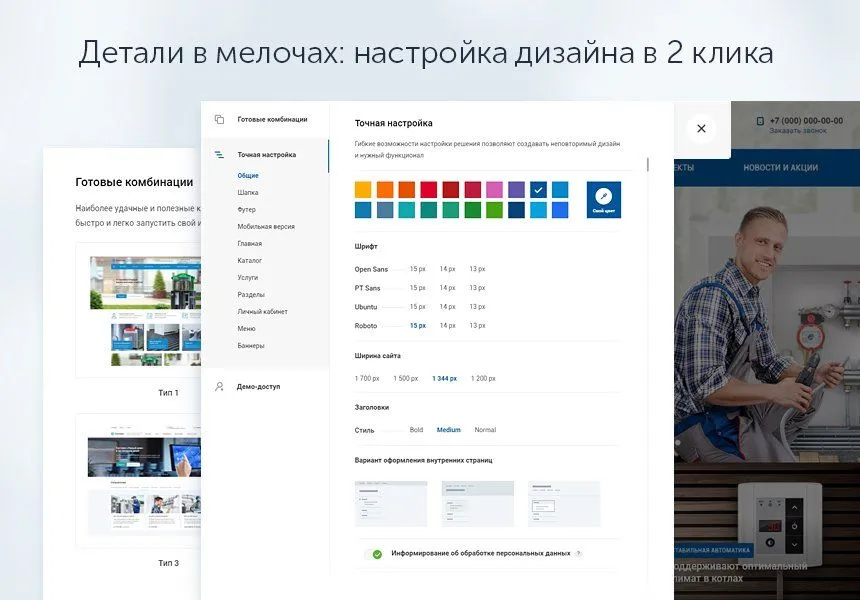This screenshot has height=600, width=860.
Task: Open the Шапка settings section
Action: 248,192
